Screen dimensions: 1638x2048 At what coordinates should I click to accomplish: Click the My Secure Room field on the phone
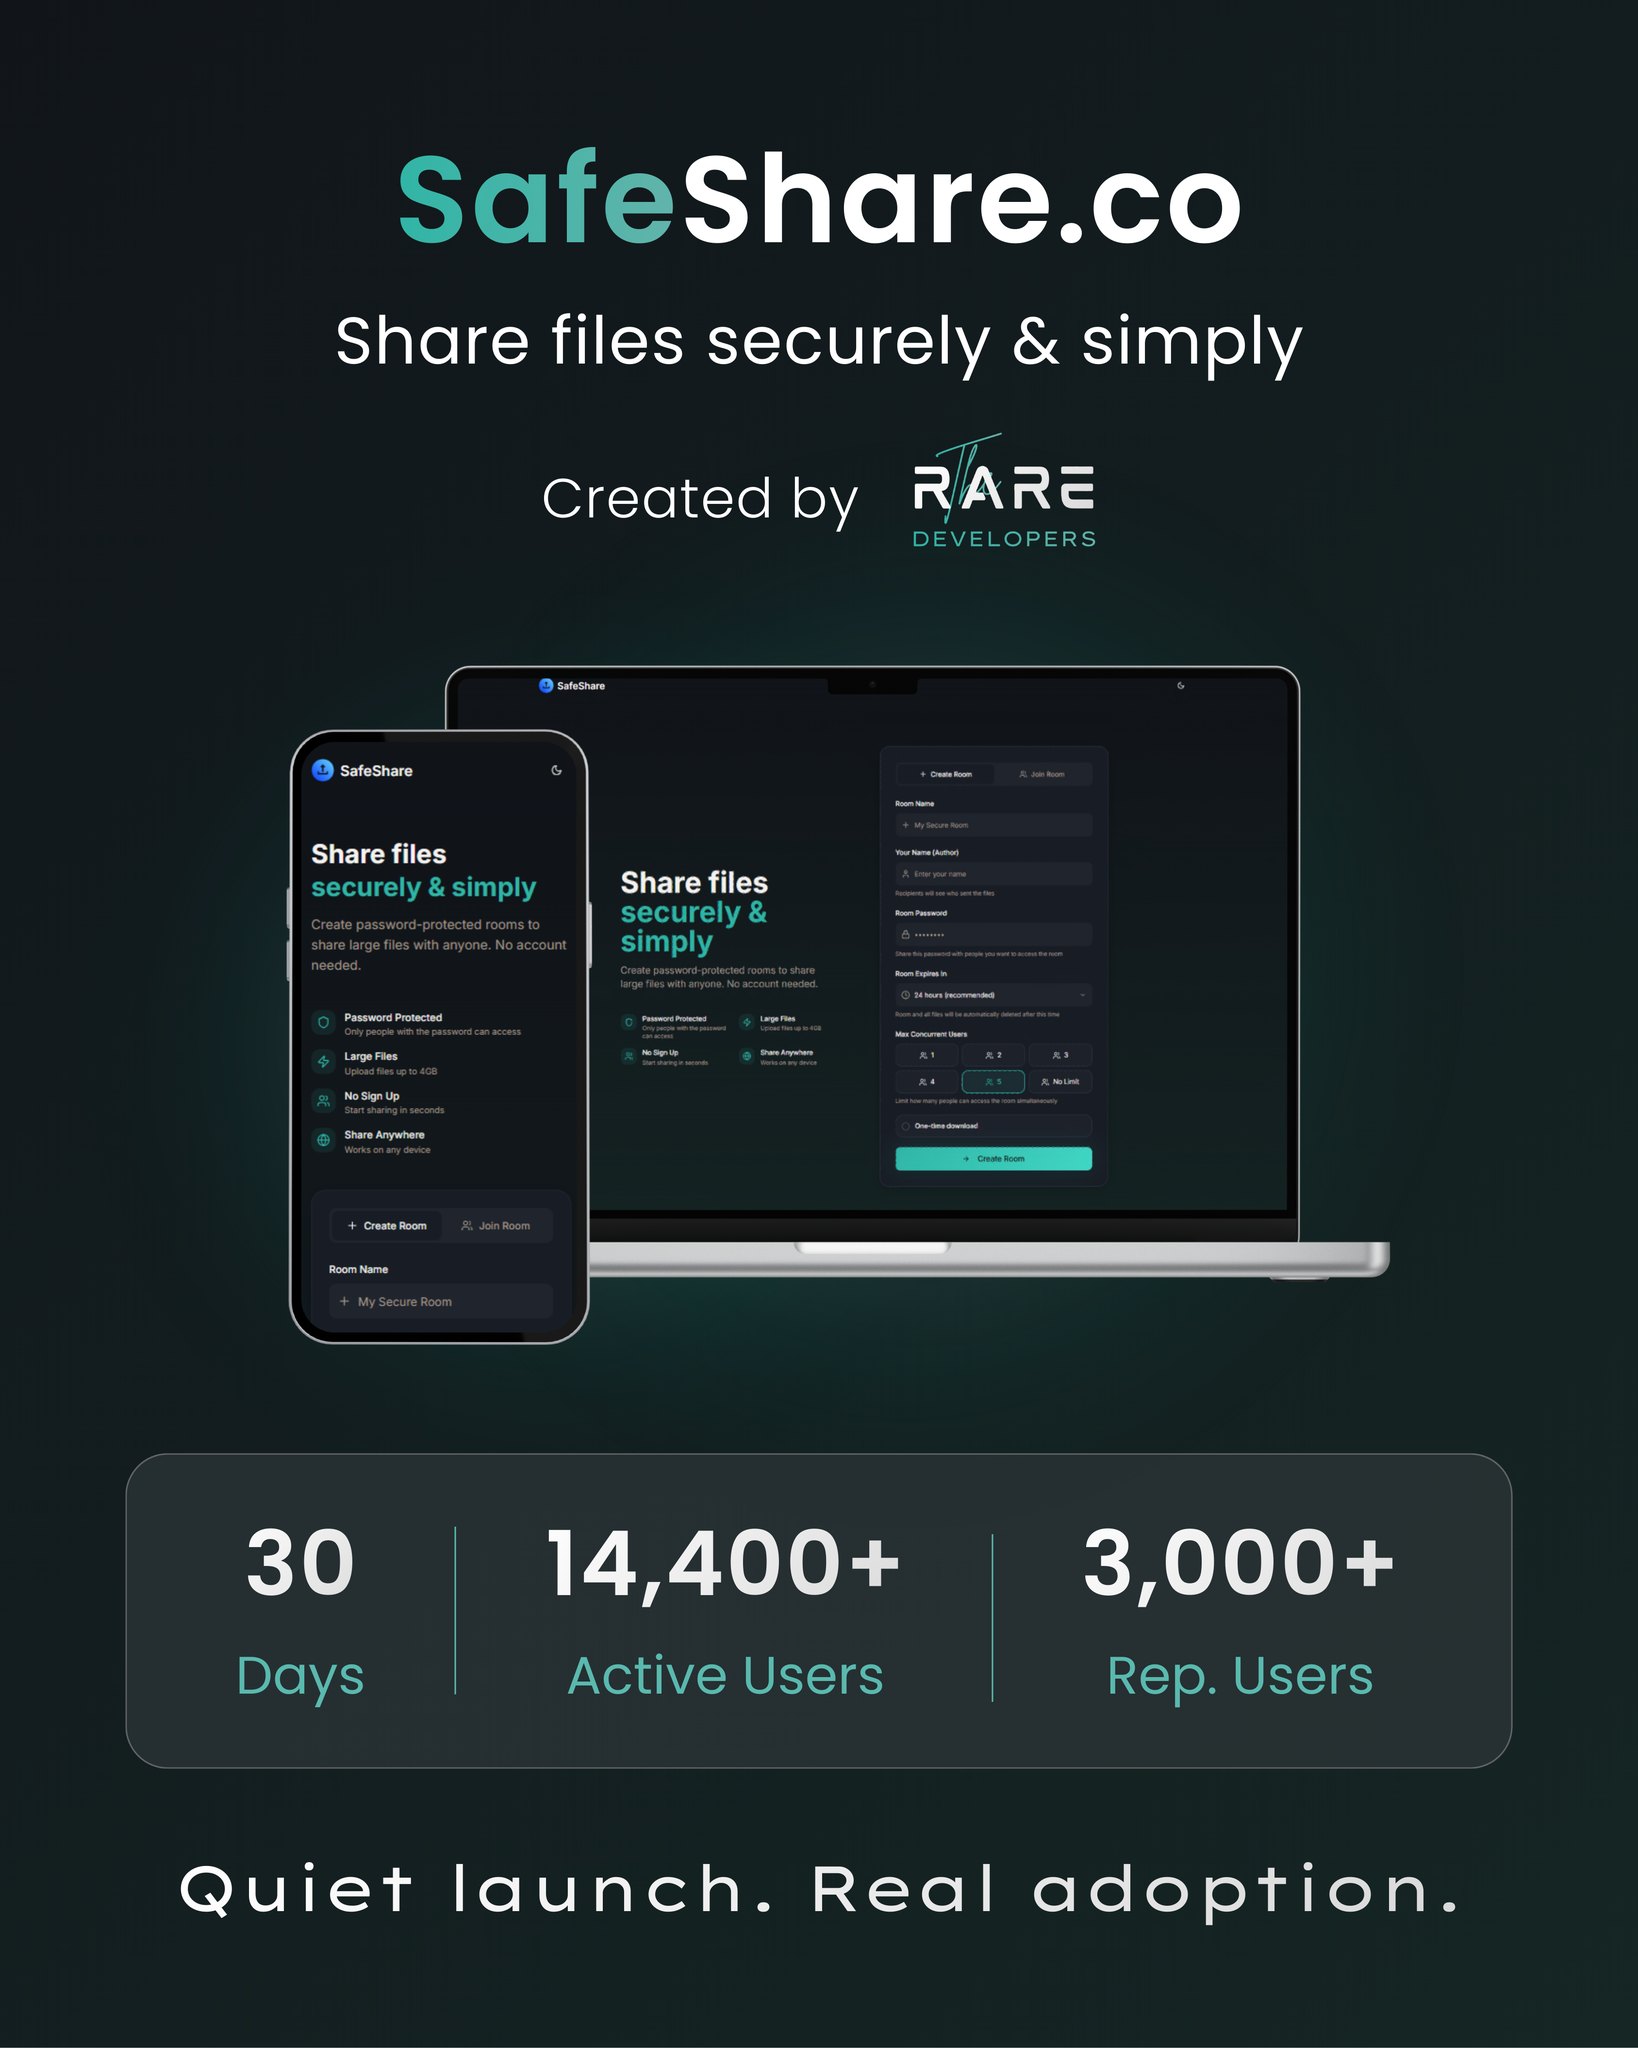click(440, 1301)
